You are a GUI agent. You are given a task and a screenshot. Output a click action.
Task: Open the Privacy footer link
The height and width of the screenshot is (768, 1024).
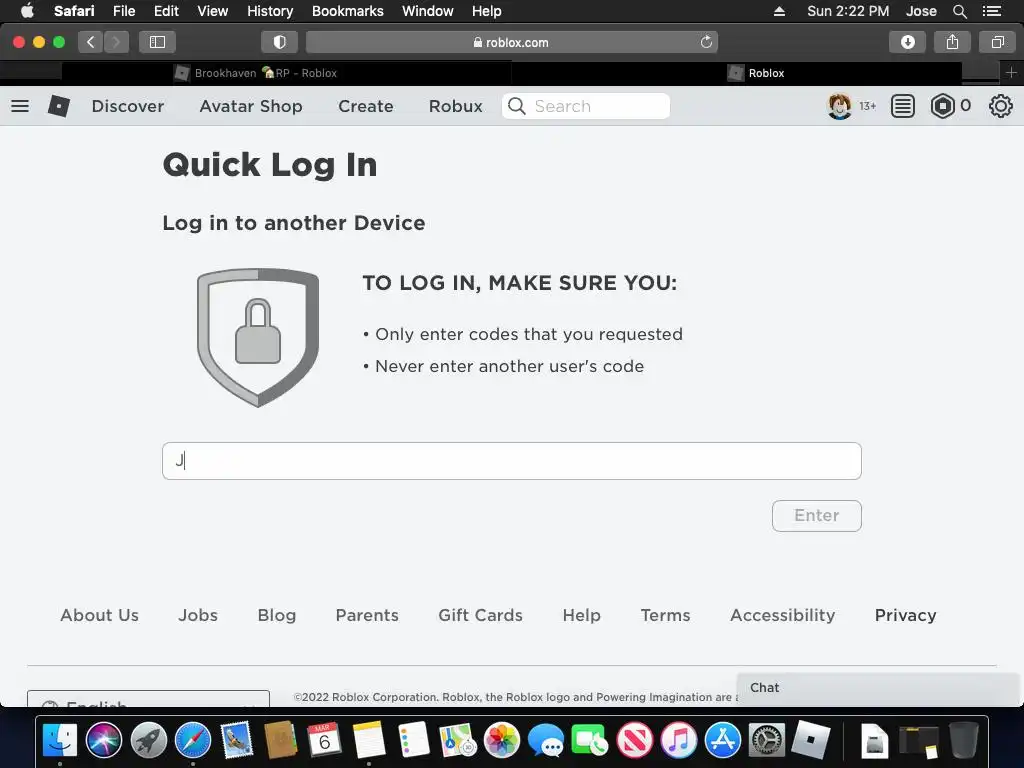point(905,615)
